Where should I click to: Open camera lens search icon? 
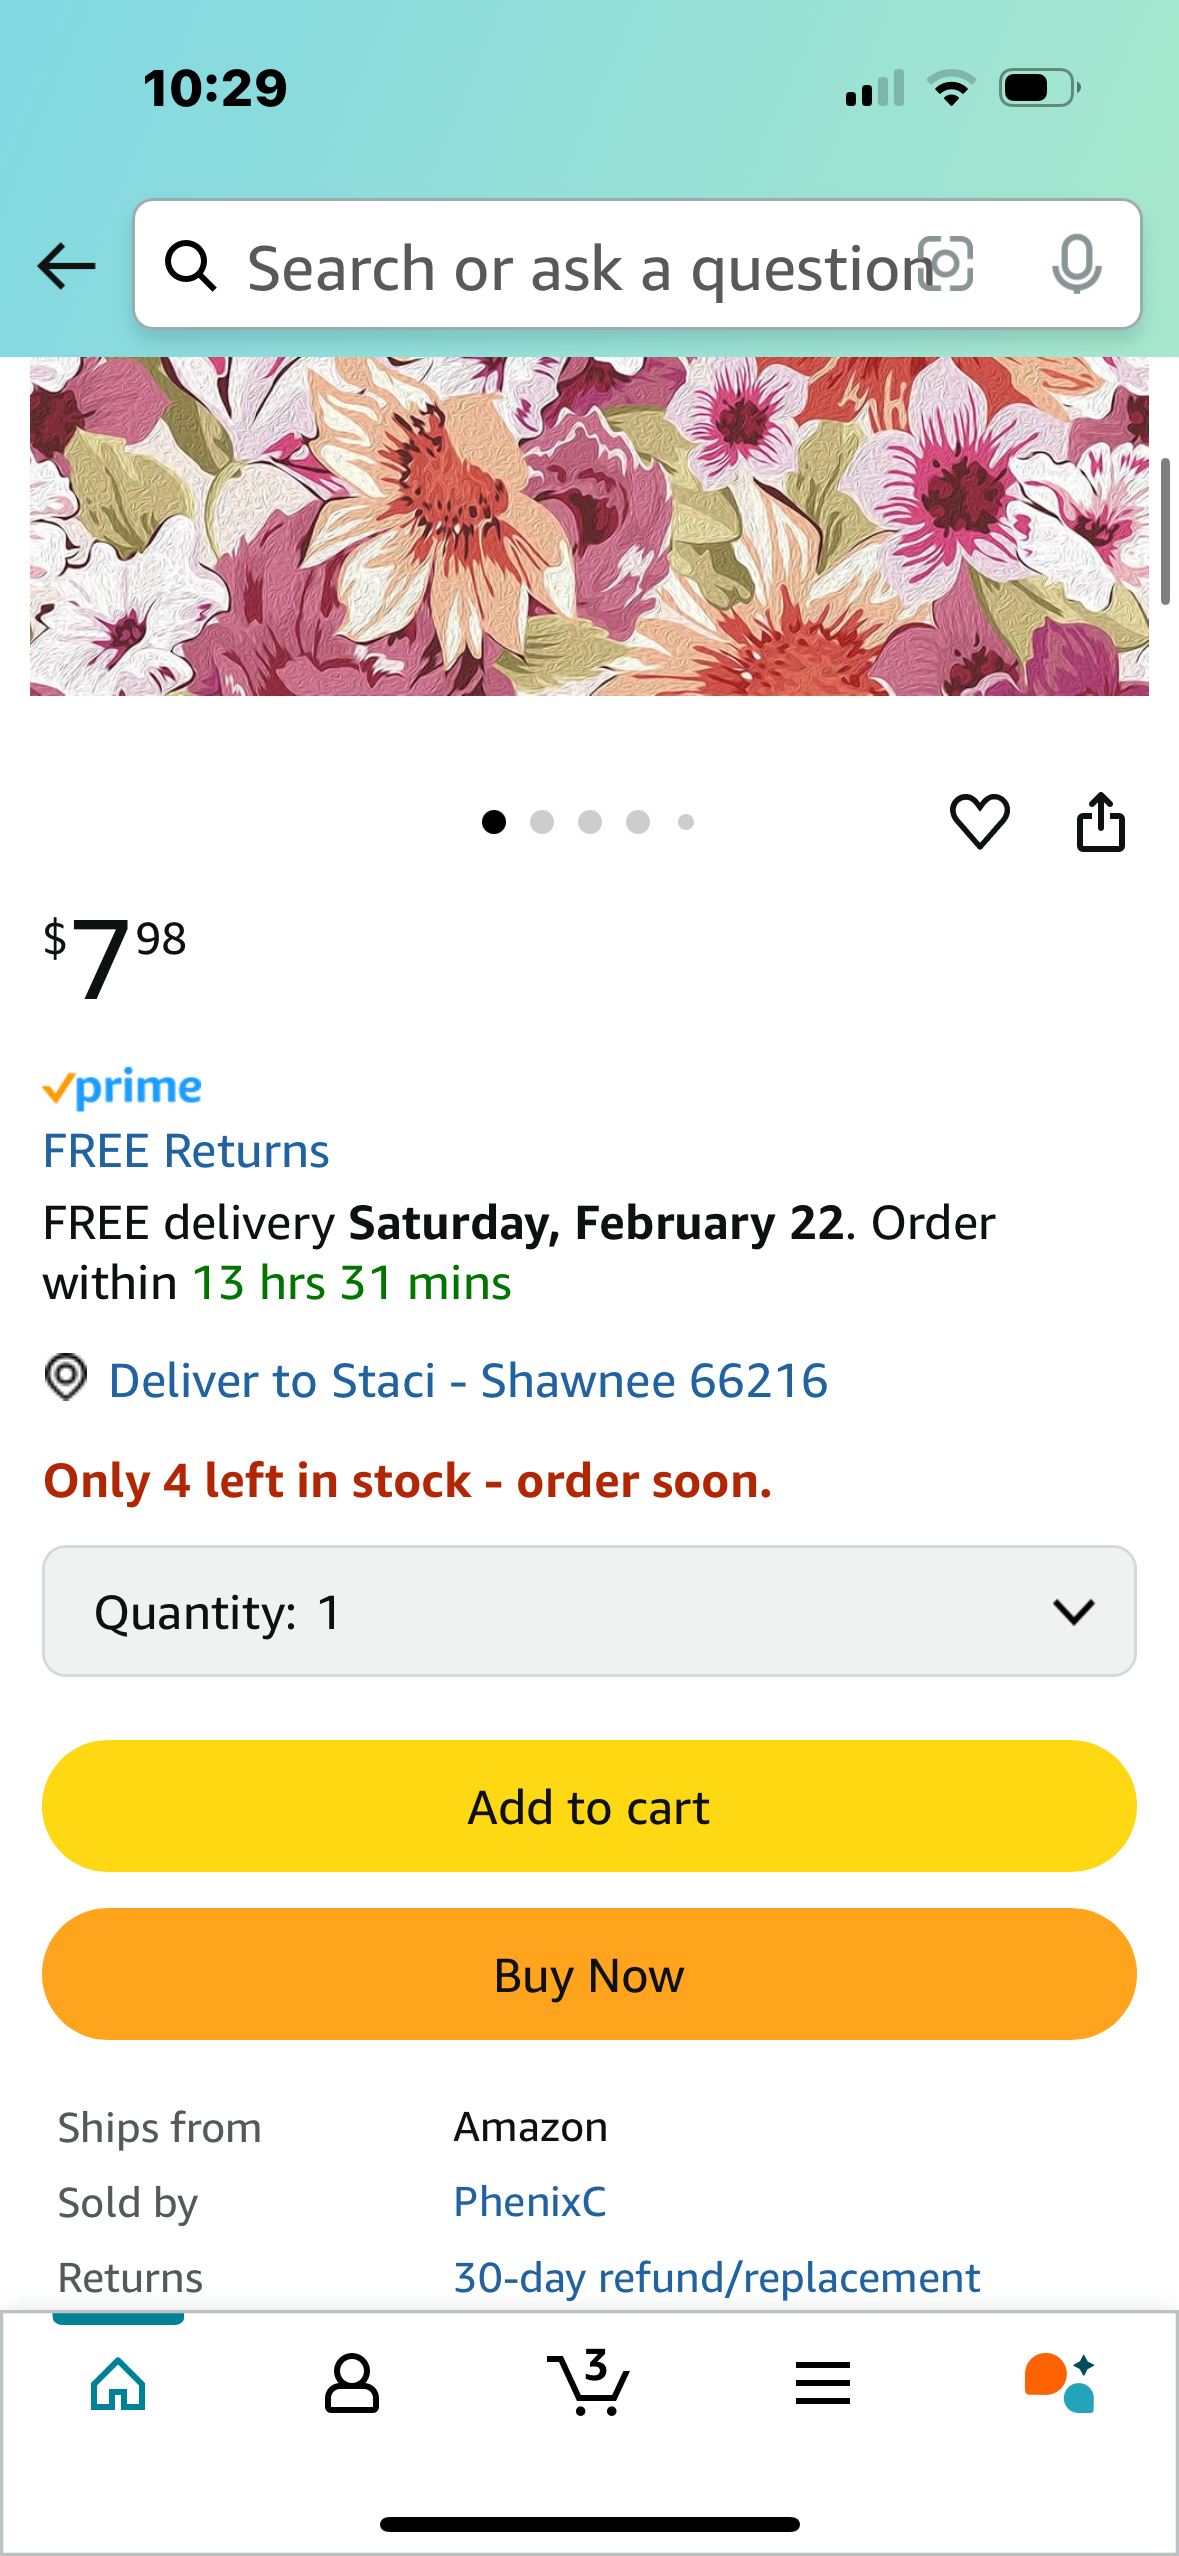click(x=946, y=265)
